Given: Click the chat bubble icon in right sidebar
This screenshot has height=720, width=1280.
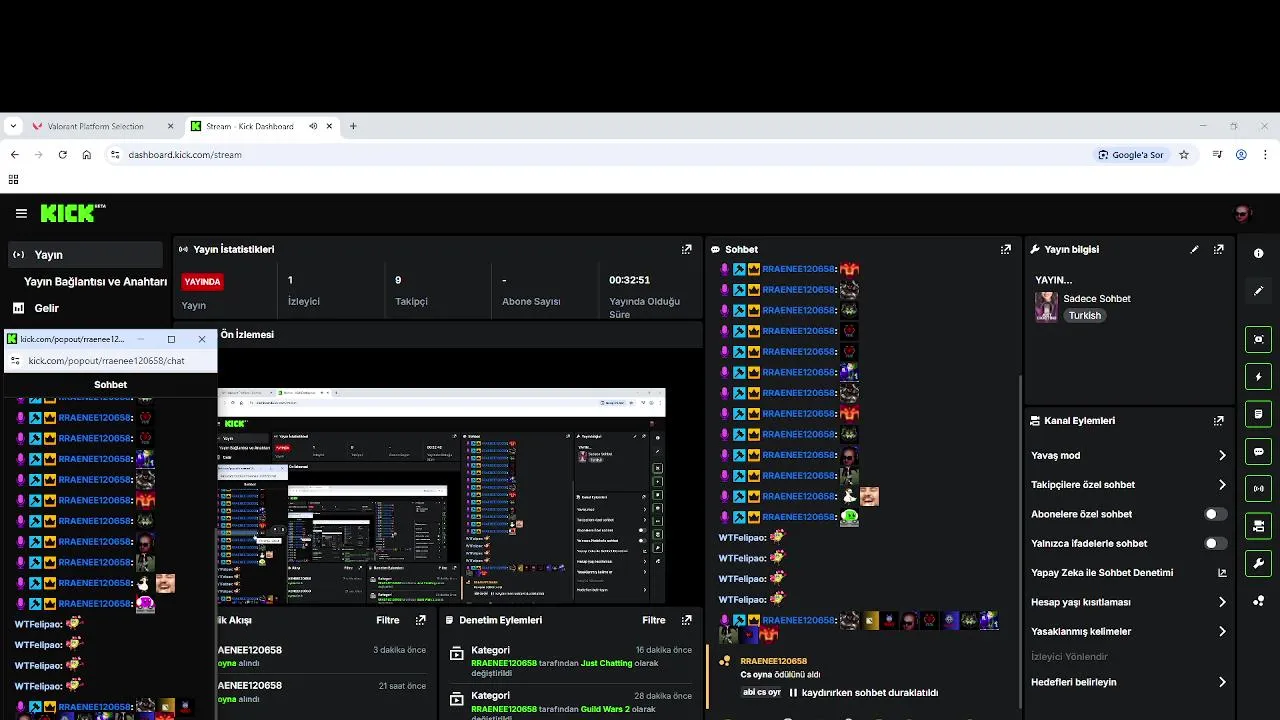Looking at the screenshot, I should click(x=1258, y=452).
